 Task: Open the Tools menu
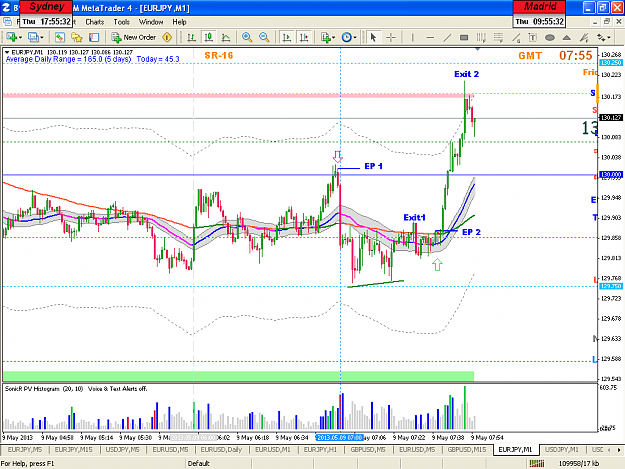click(122, 22)
